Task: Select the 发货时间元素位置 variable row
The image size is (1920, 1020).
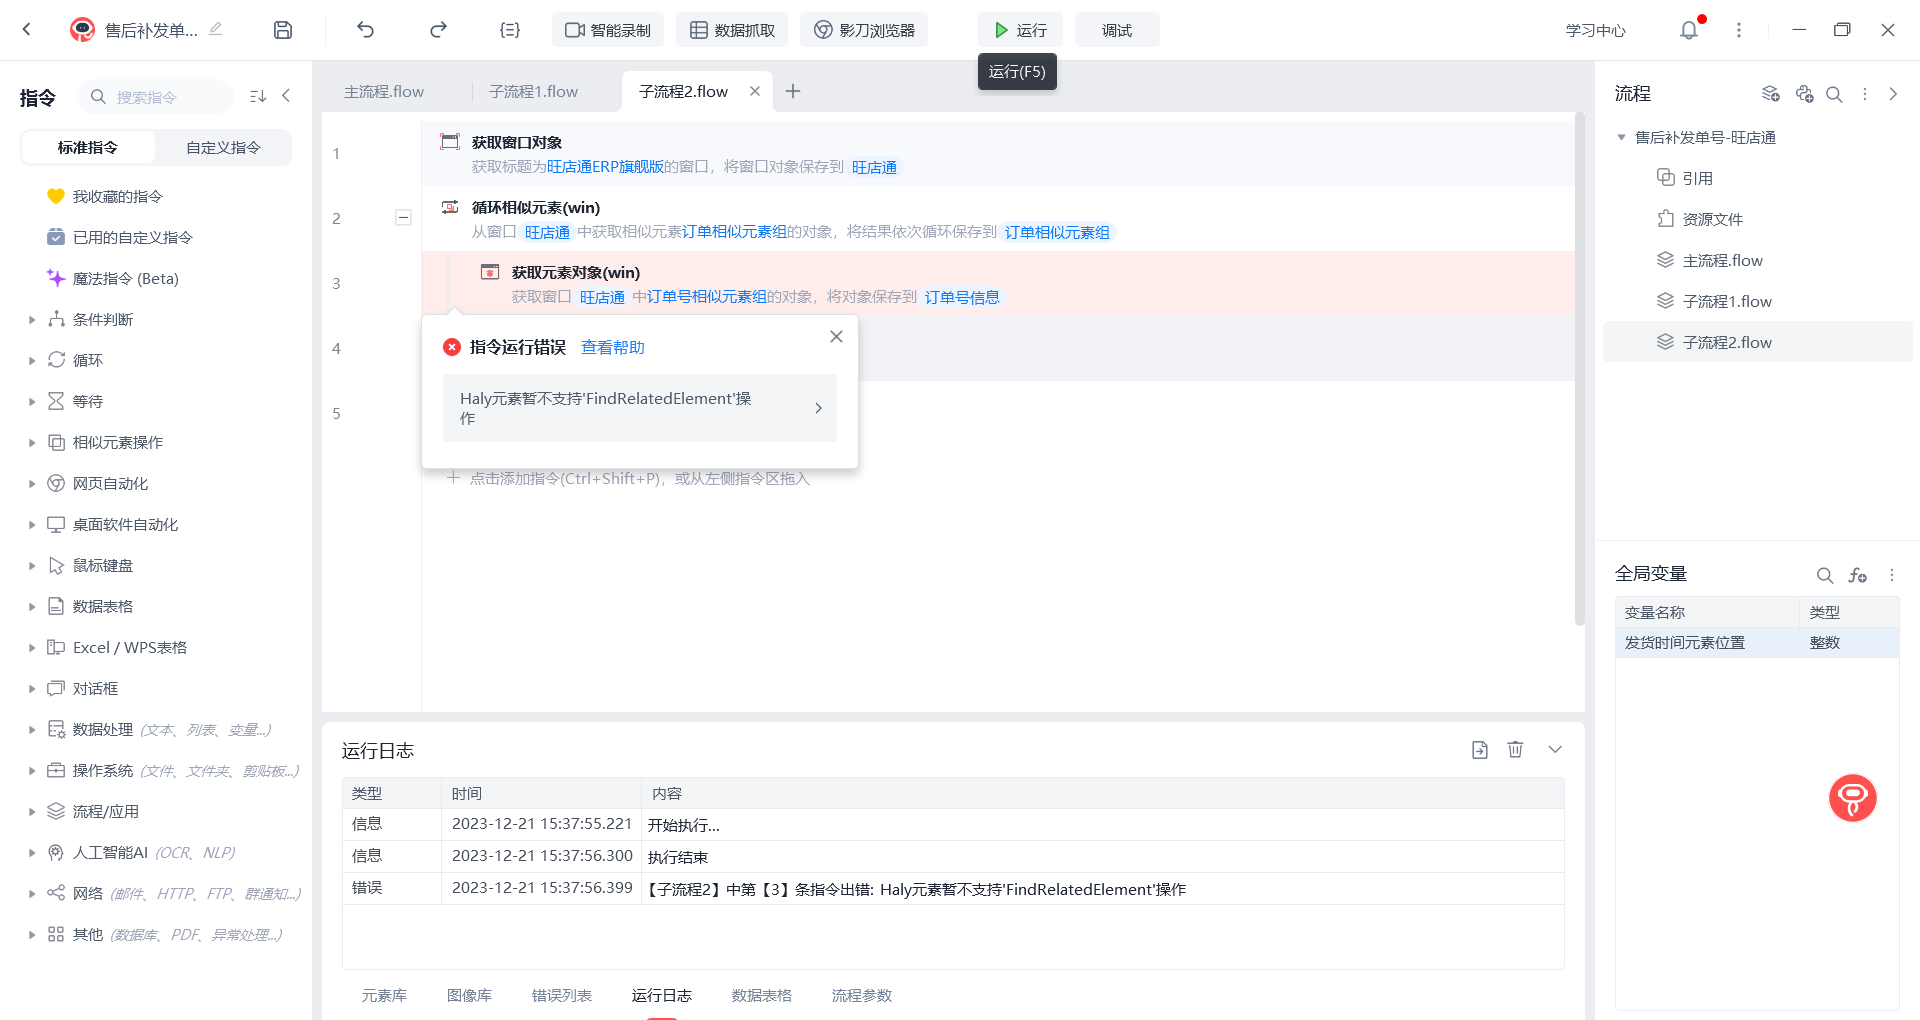Action: pos(1757,642)
